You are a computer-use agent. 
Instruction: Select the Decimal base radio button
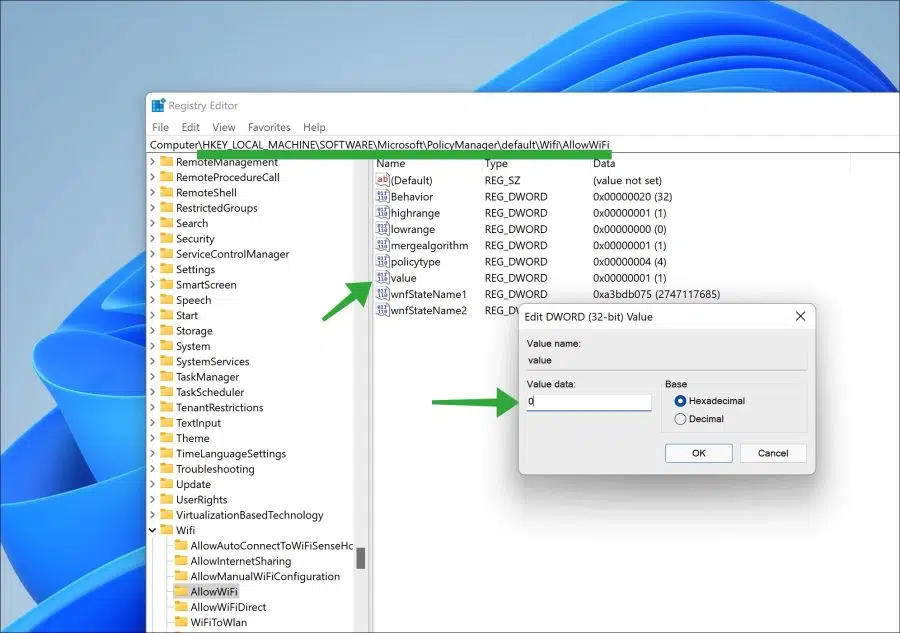(x=680, y=419)
